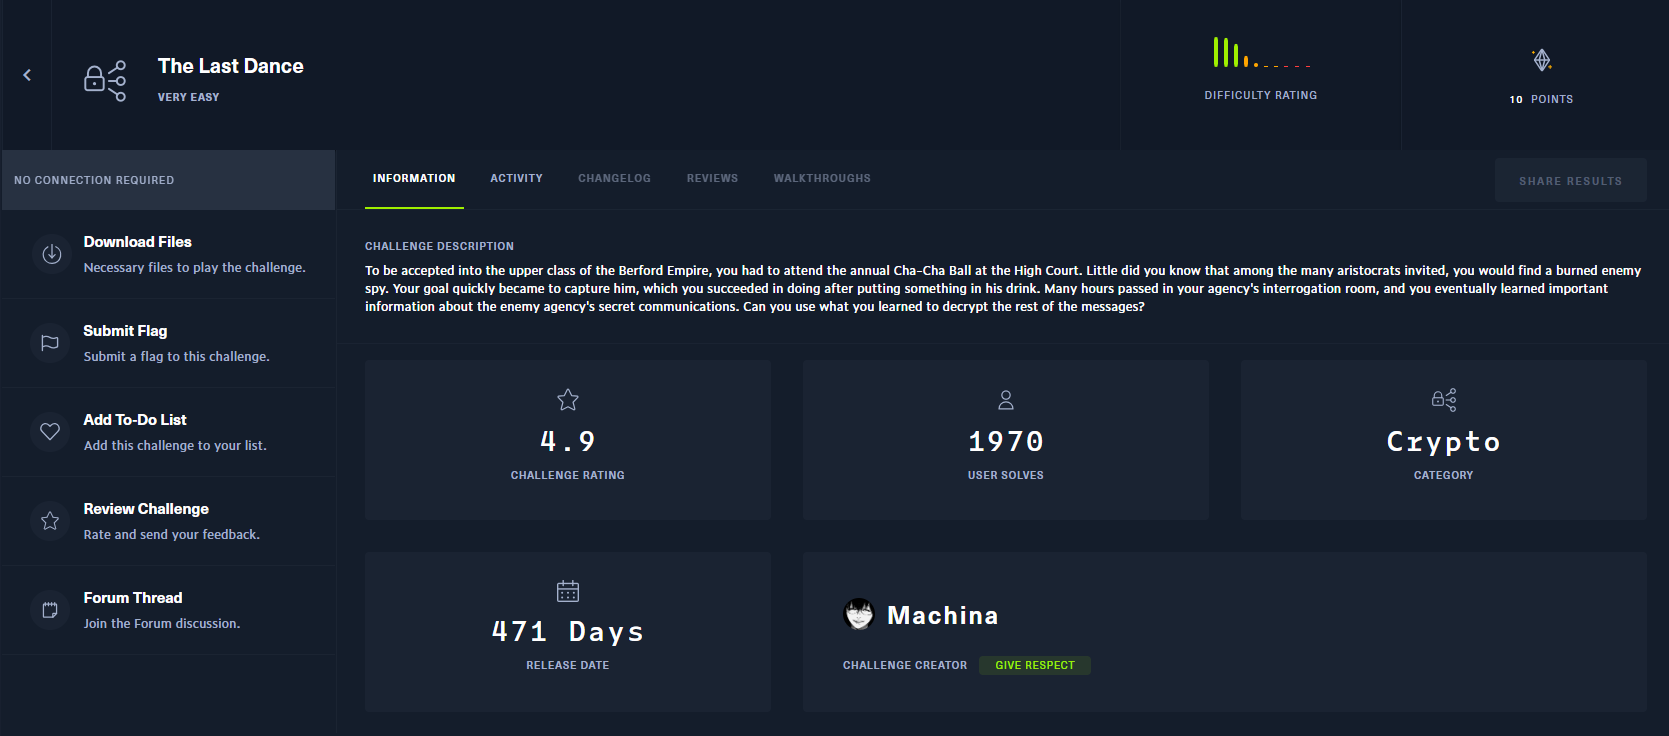Click the Give Respect button
Image resolution: width=1669 pixels, height=736 pixels.
pyautogui.click(x=1034, y=665)
